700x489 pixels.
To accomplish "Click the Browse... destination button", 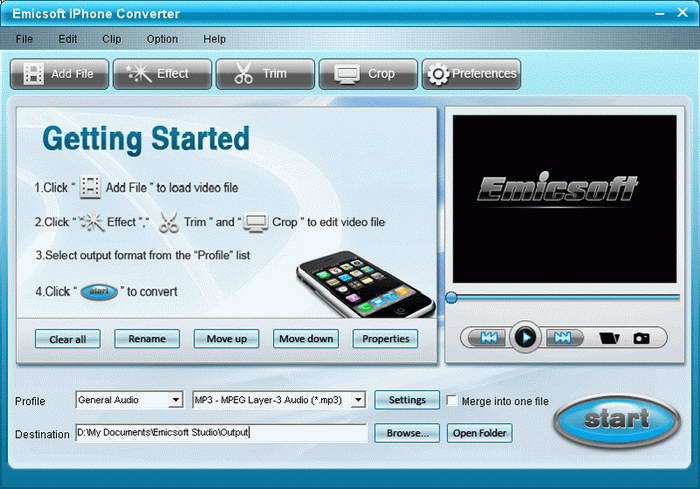I will click(x=407, y=433).
